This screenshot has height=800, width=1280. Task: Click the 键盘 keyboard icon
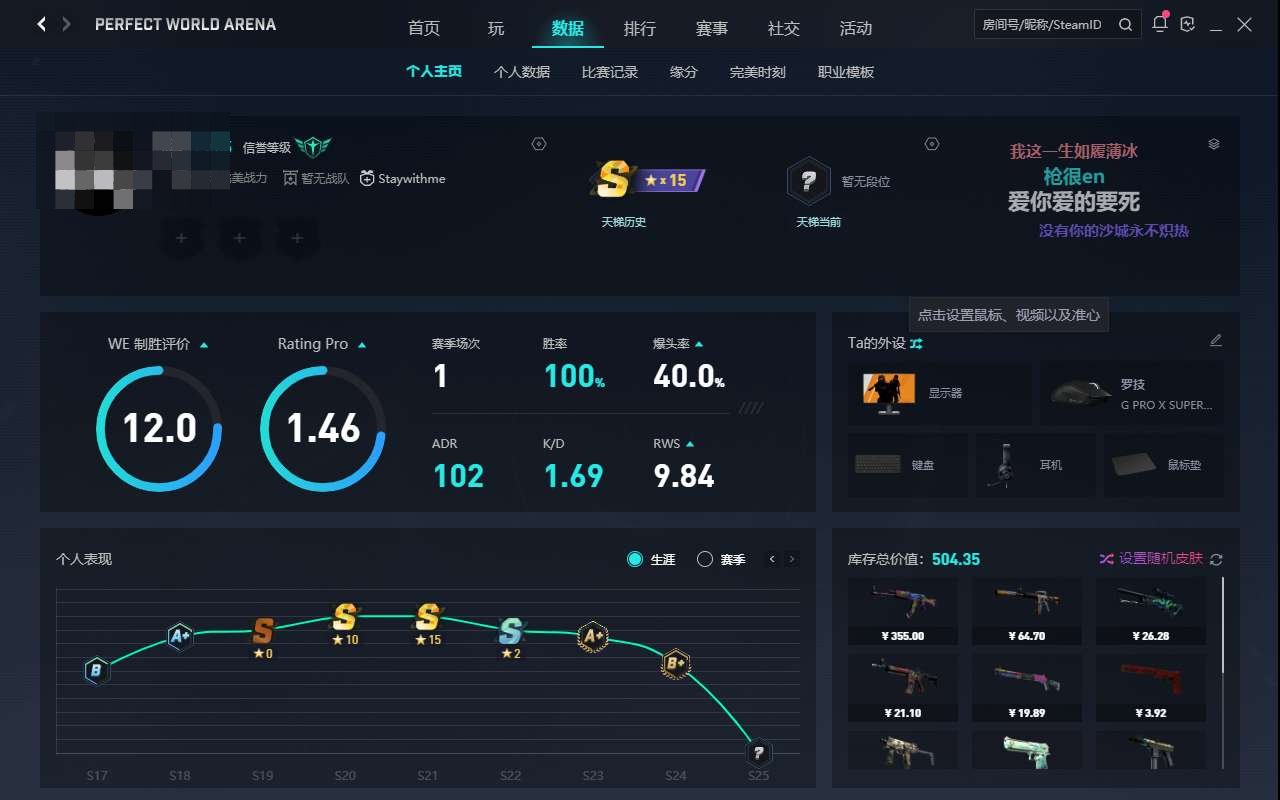[x=878, y=465]
